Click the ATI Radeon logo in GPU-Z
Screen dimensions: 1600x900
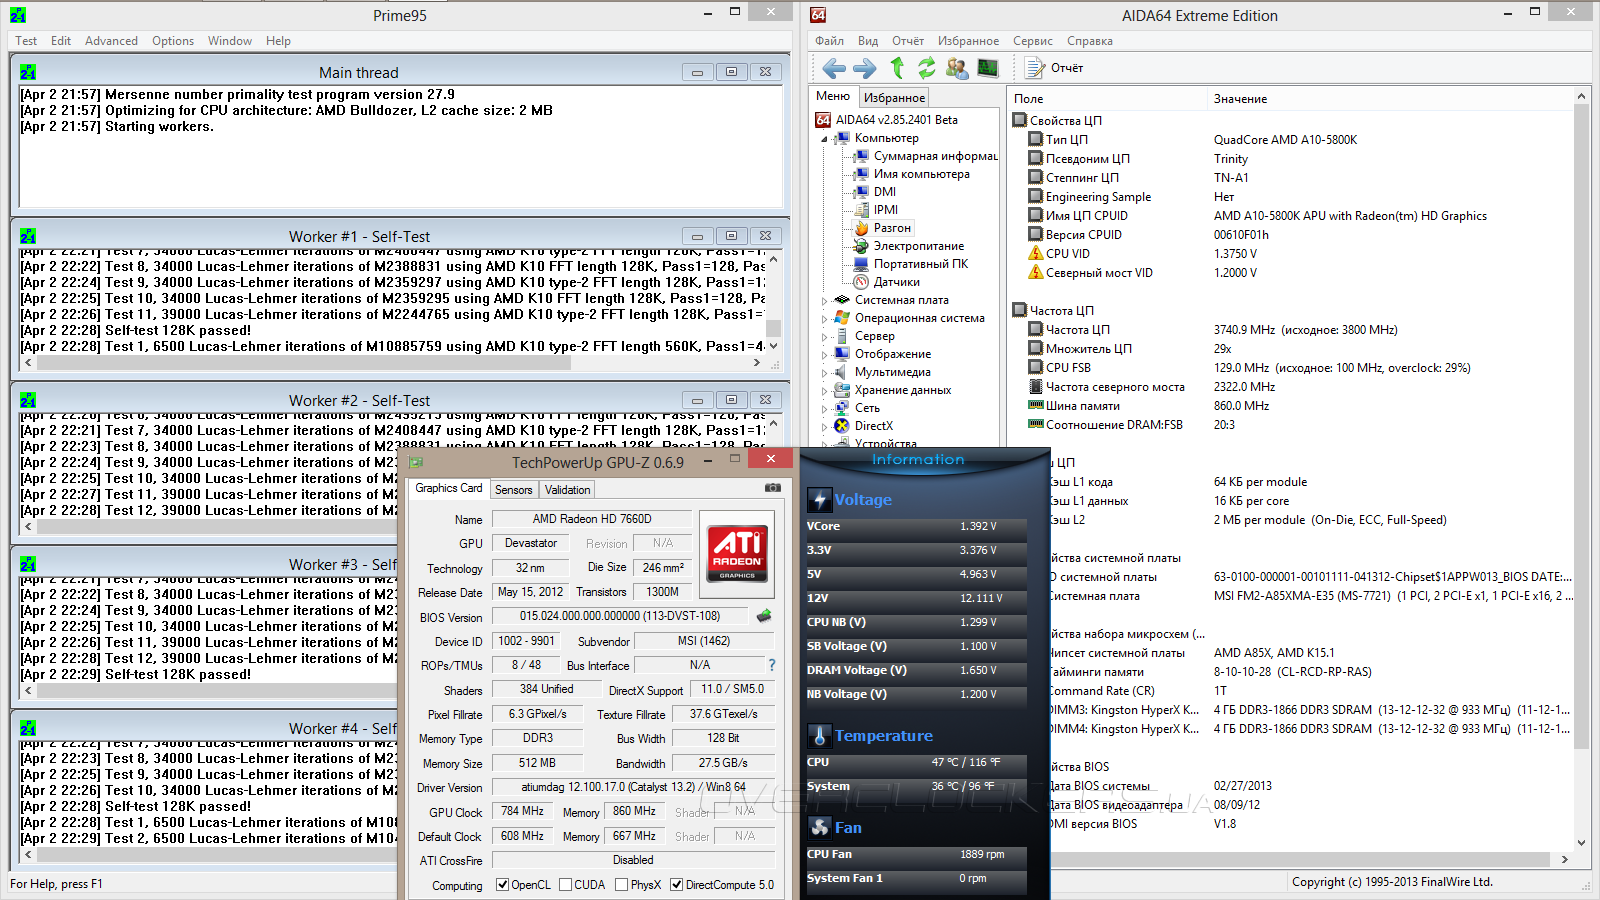pos(737,554)
